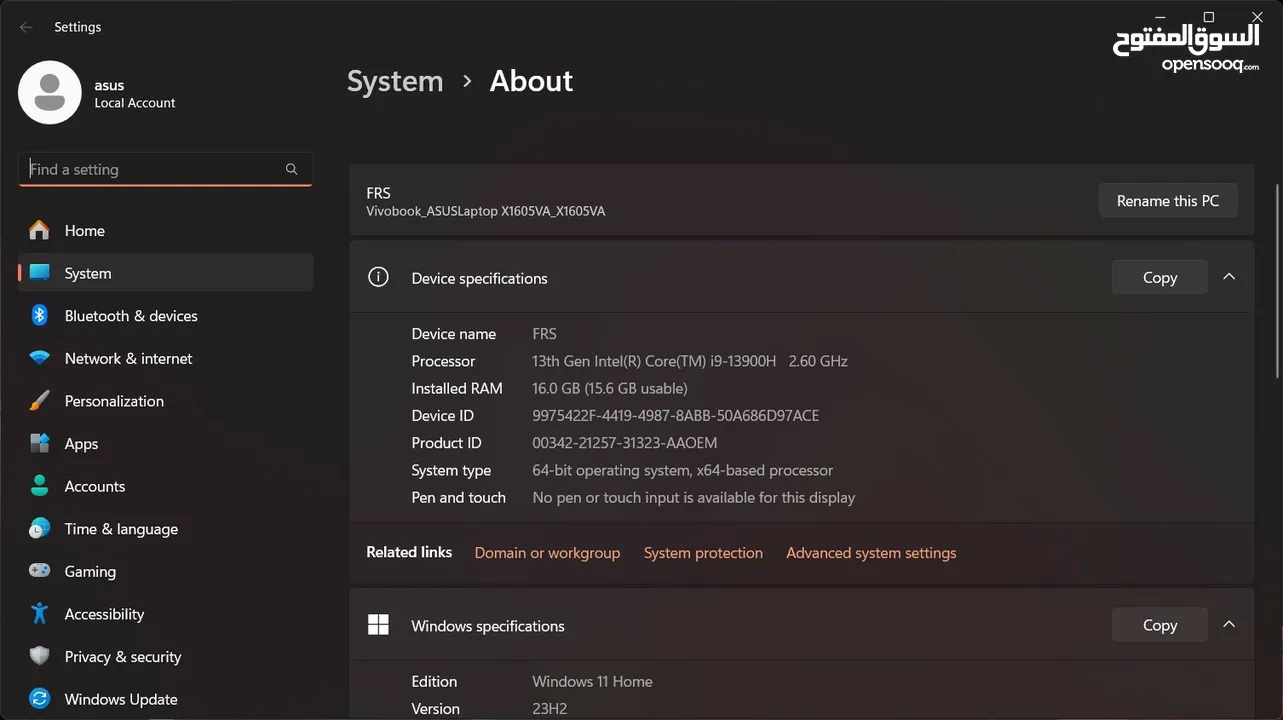Click the 64-bit operating system text
The height and width of the screenshot is (720, 1283).
(682, 470)
